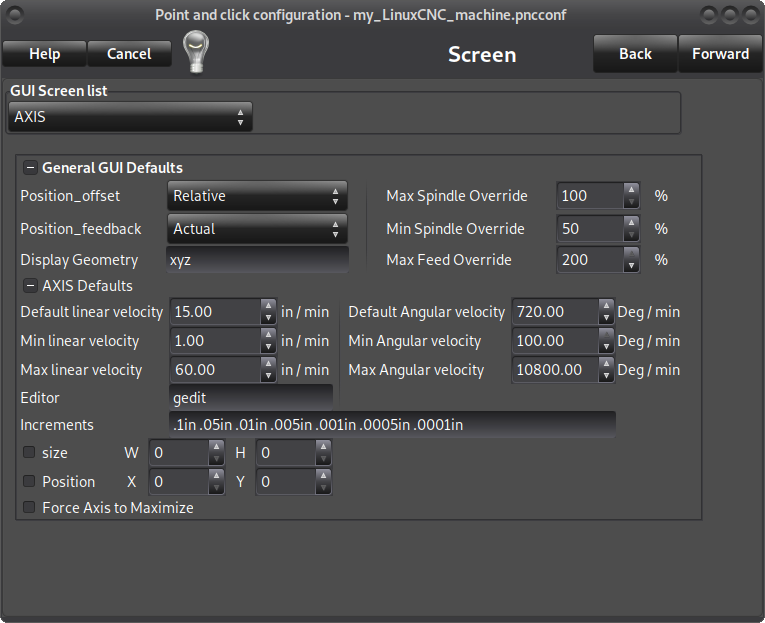Open the GUI Screen list AXIS dropdown
The width and height of the screenshot is (765, 623).
[x=130, y=117]
